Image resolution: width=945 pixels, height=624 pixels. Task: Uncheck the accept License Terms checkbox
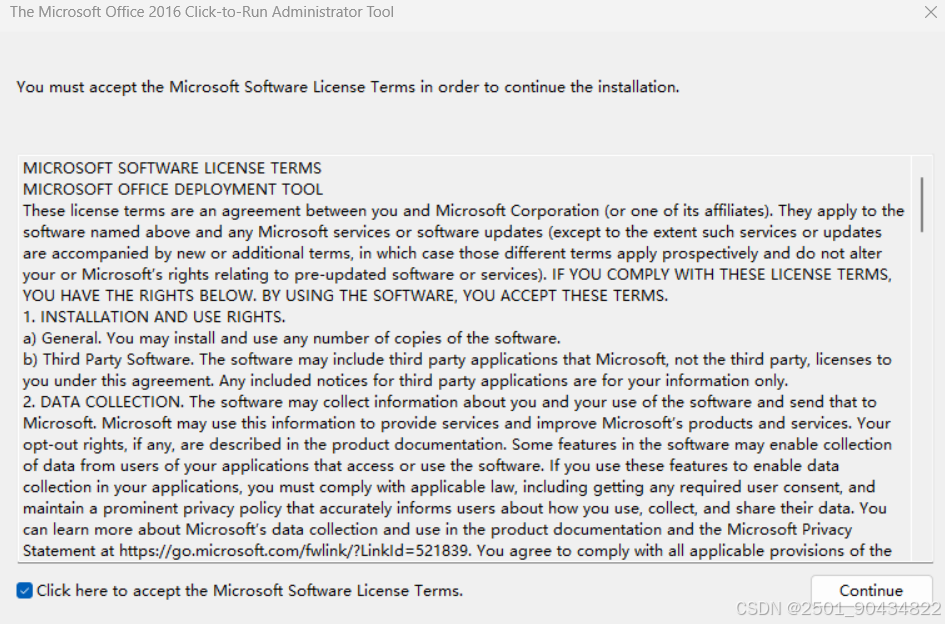click(25, 590)
